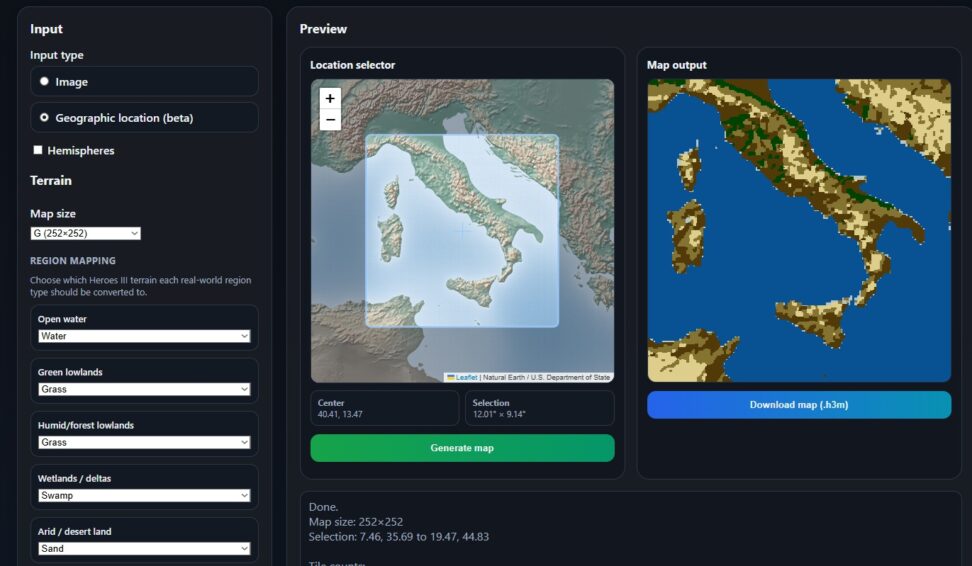Screen dimensions: 972x566
Task: Open the Green lowlands terrain dropdown
Action: 144,389
